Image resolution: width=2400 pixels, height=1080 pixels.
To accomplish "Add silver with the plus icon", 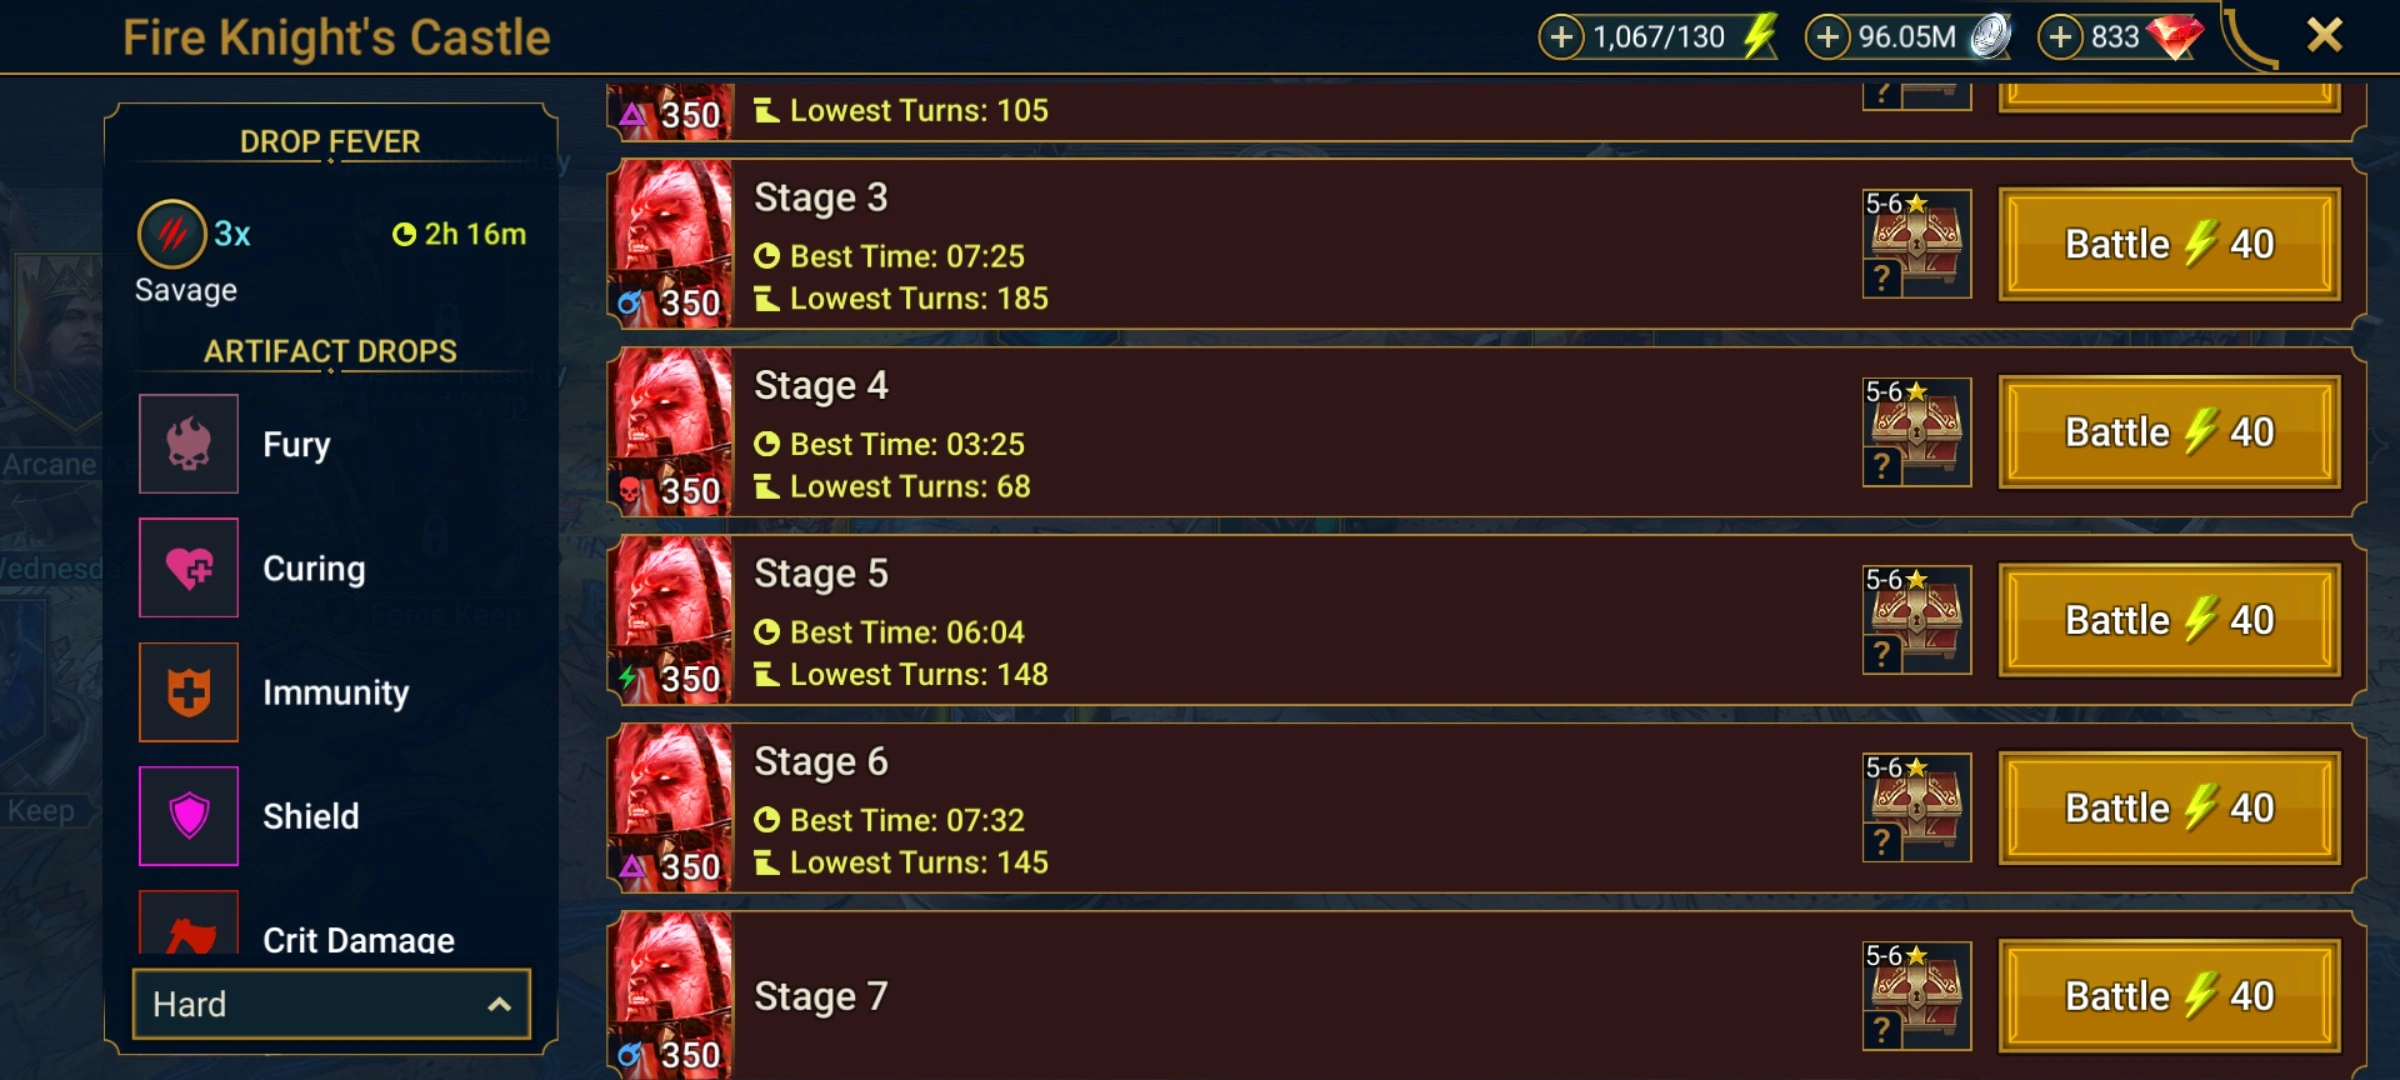I will point(1827,38).
